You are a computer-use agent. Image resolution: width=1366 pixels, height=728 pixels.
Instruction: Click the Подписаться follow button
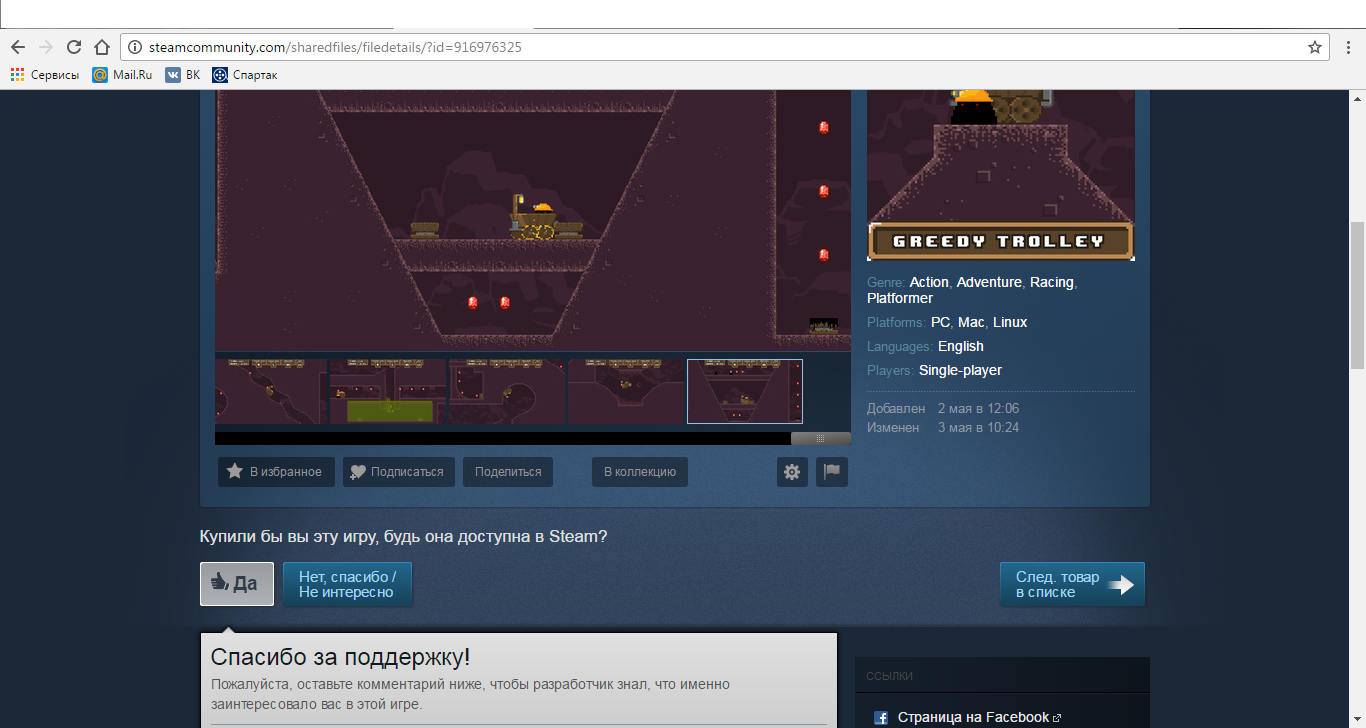[x=398, y=472]
